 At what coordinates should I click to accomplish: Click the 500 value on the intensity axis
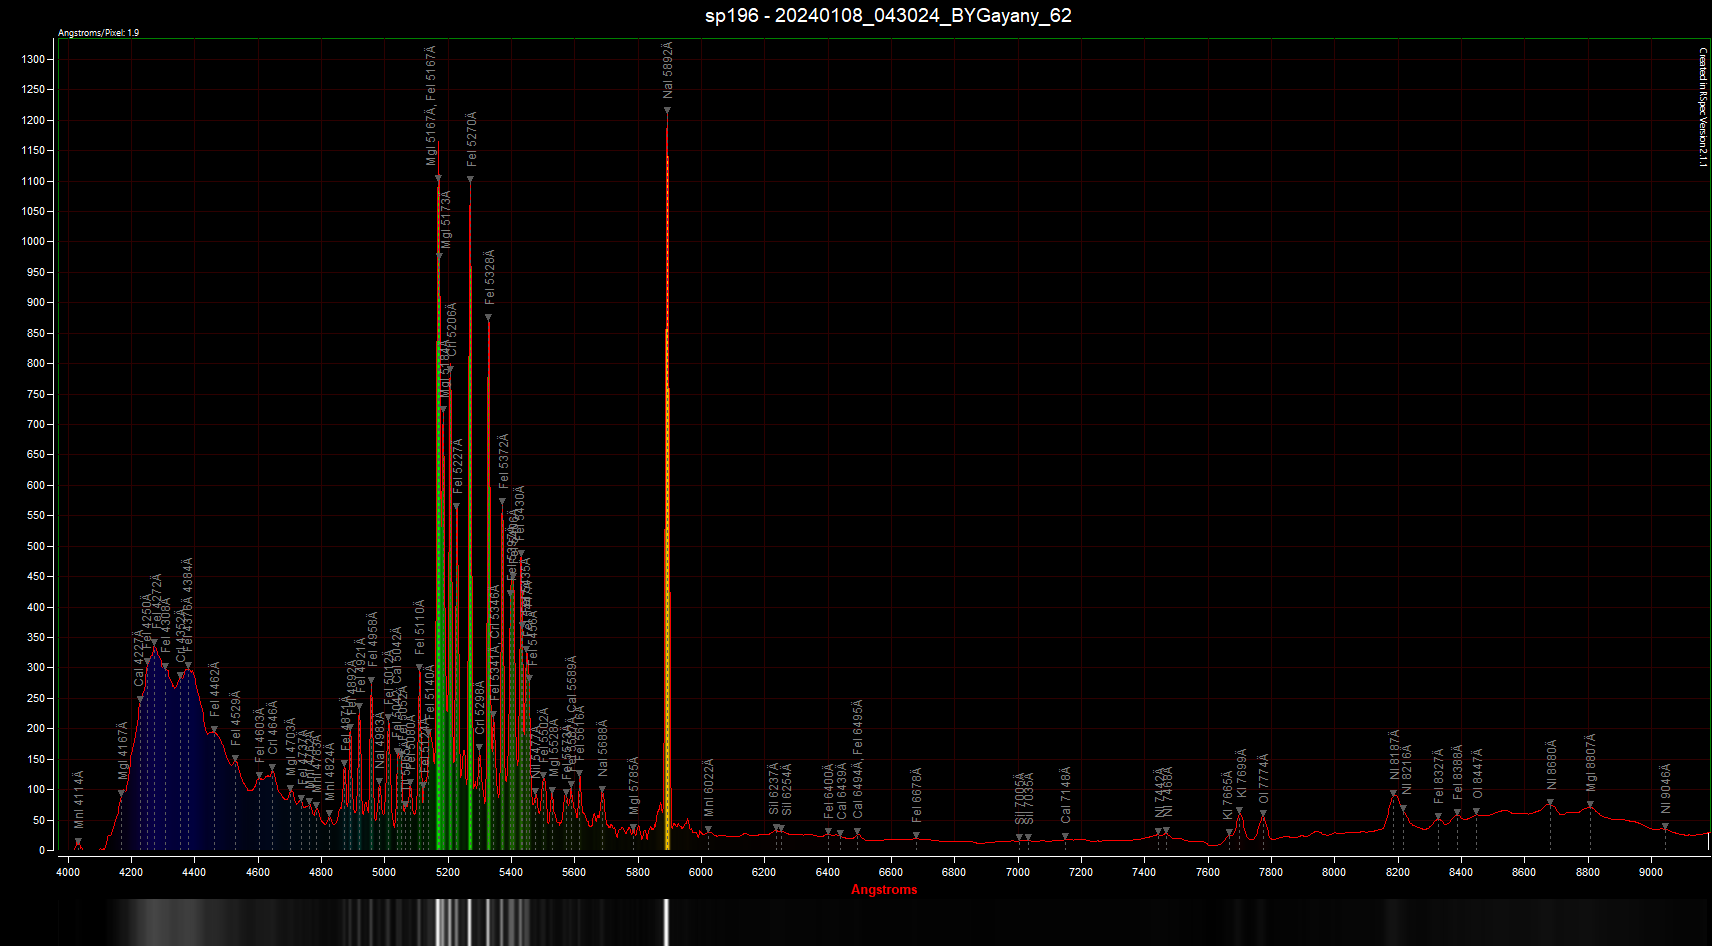point(36,546)
